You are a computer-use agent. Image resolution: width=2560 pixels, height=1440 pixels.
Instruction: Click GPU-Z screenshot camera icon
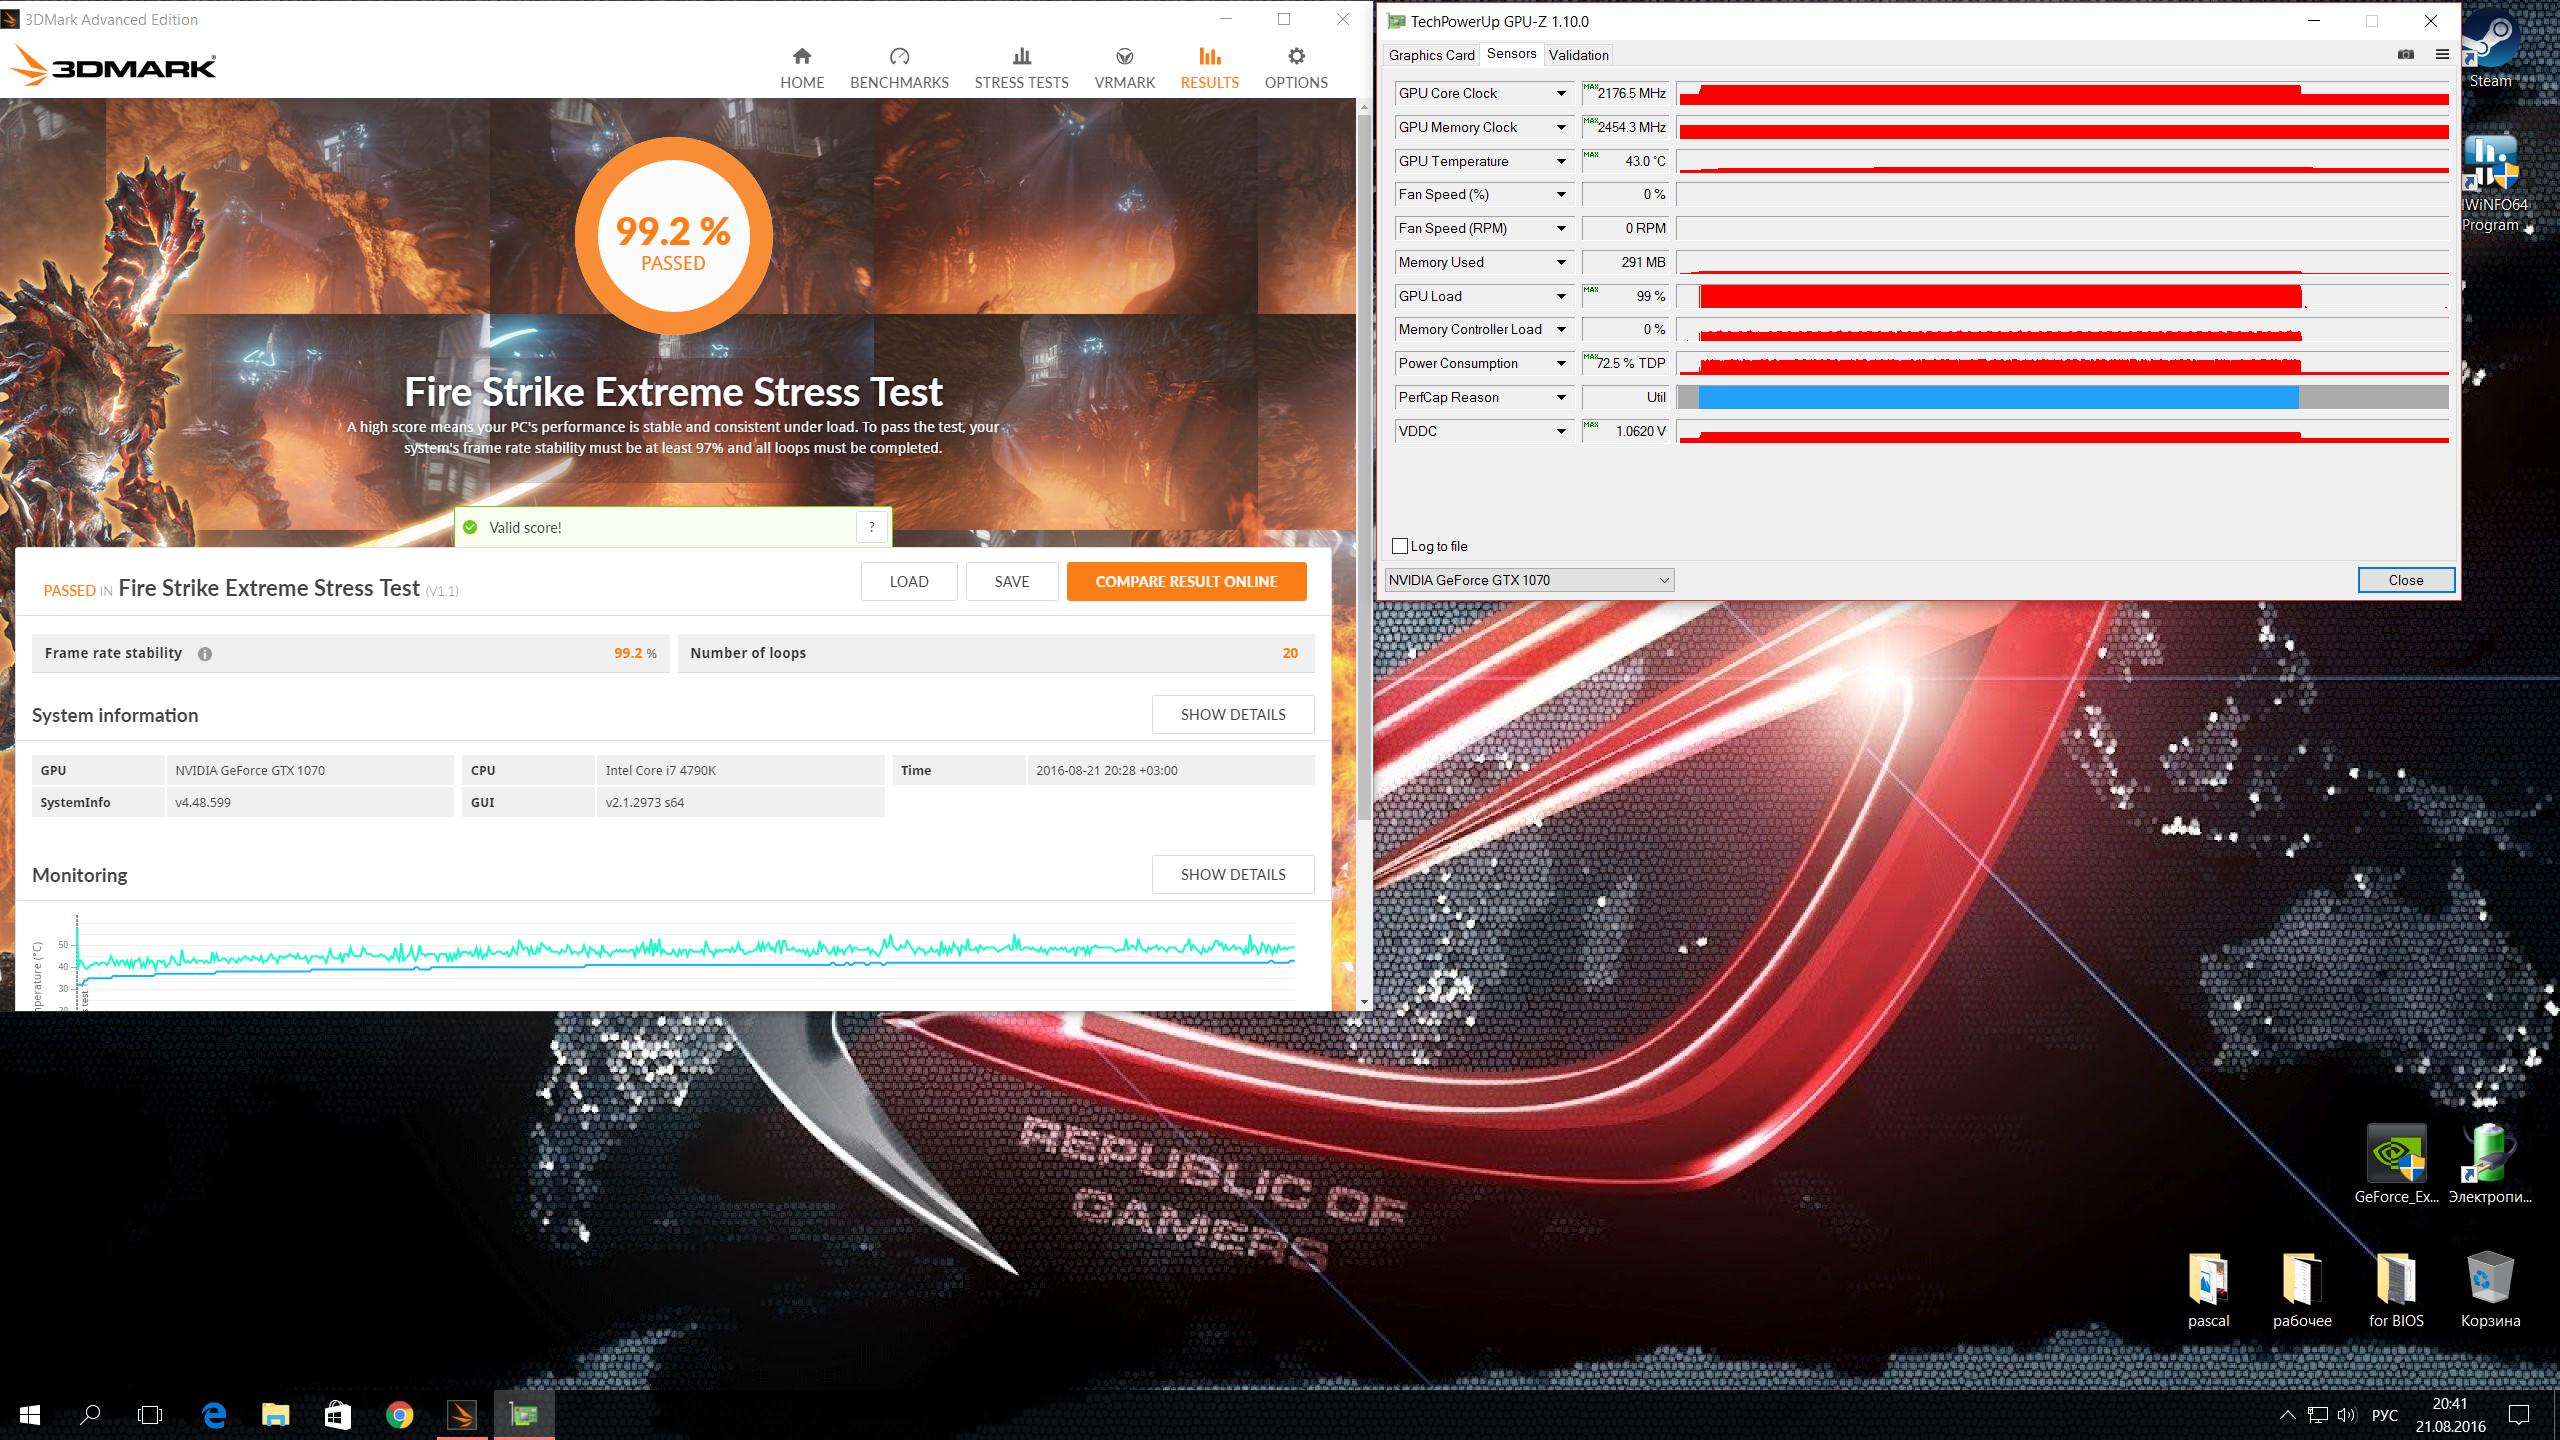coord(2406,54)
